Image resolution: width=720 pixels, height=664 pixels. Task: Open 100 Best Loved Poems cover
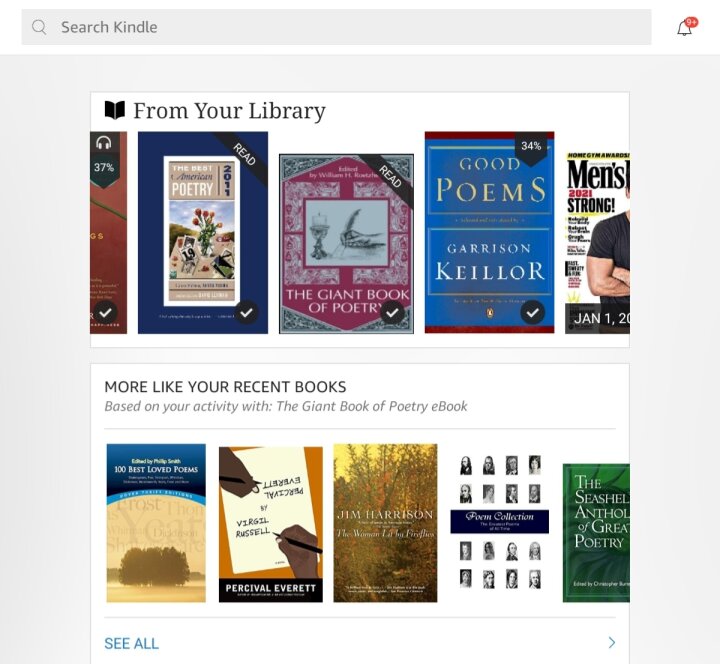(x=156, y=523)
